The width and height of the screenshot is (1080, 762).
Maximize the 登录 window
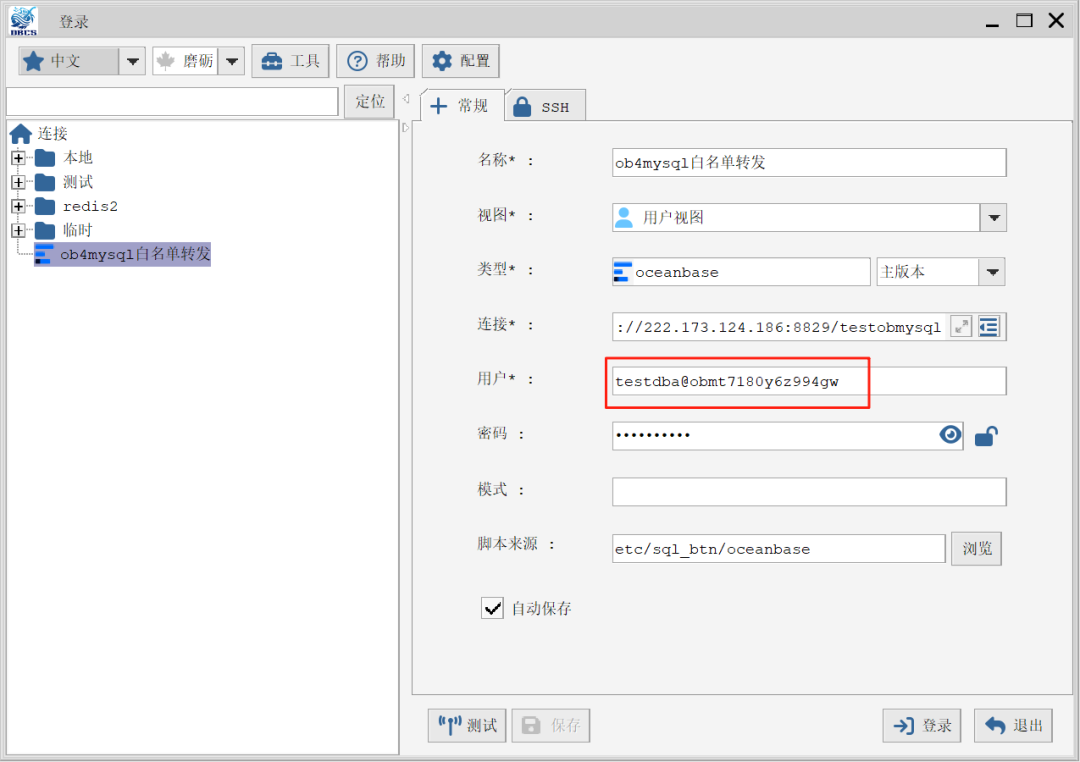click(x=1024, y=21)
